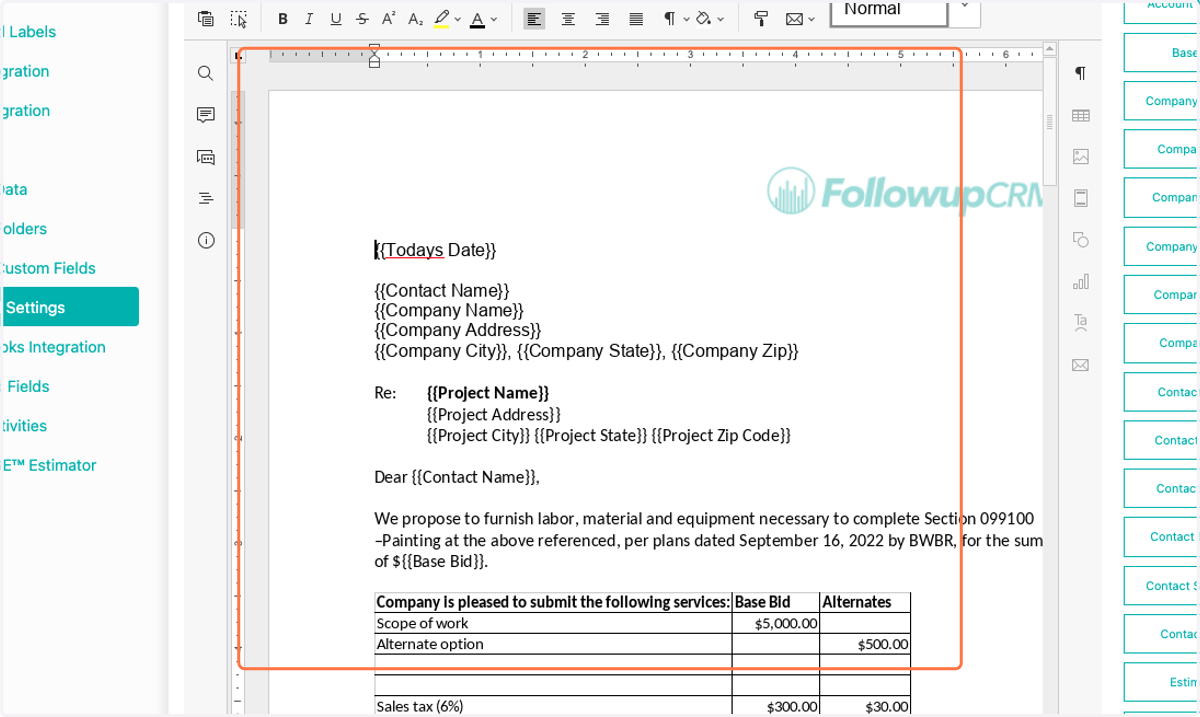Click the 'Alternate option' table row
This screenshot has height=717, width=1200.
point(642,644)
